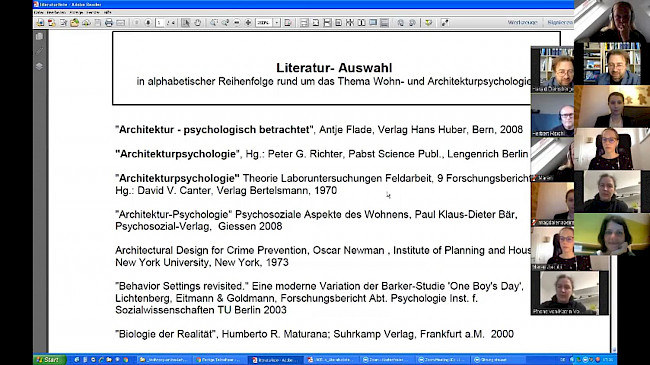Click the second toolbar icon with red PDF symbol
The height and width of the screenshot is (365, 650).
click(51, 23)
